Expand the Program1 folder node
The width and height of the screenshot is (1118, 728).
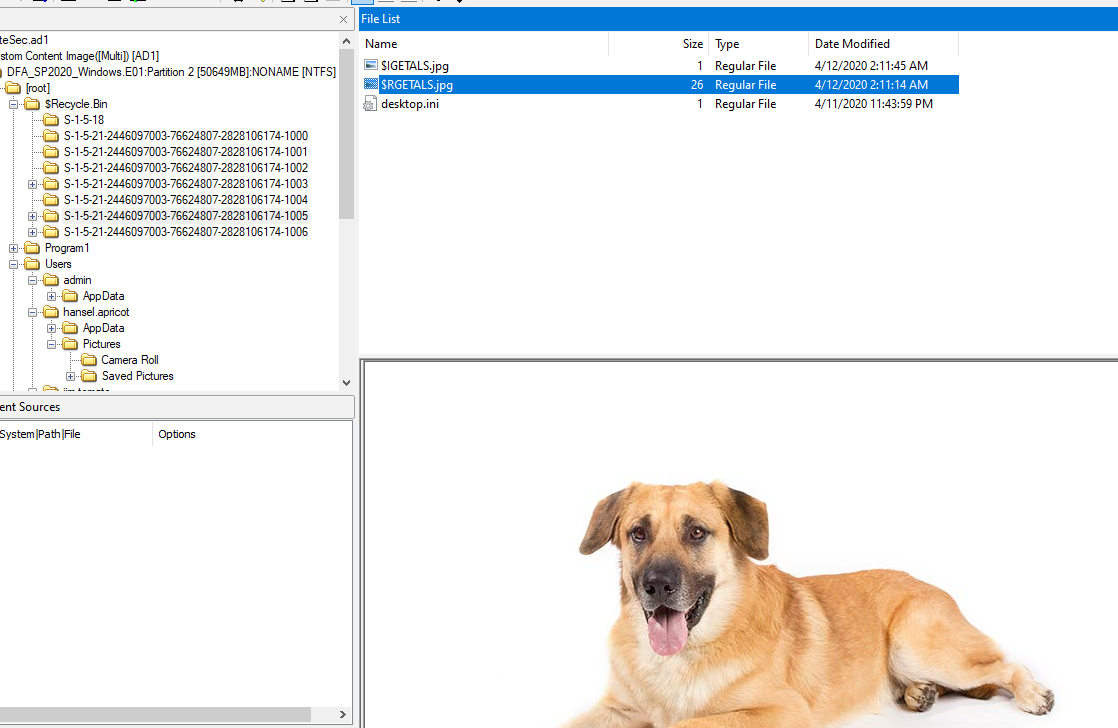14,248
